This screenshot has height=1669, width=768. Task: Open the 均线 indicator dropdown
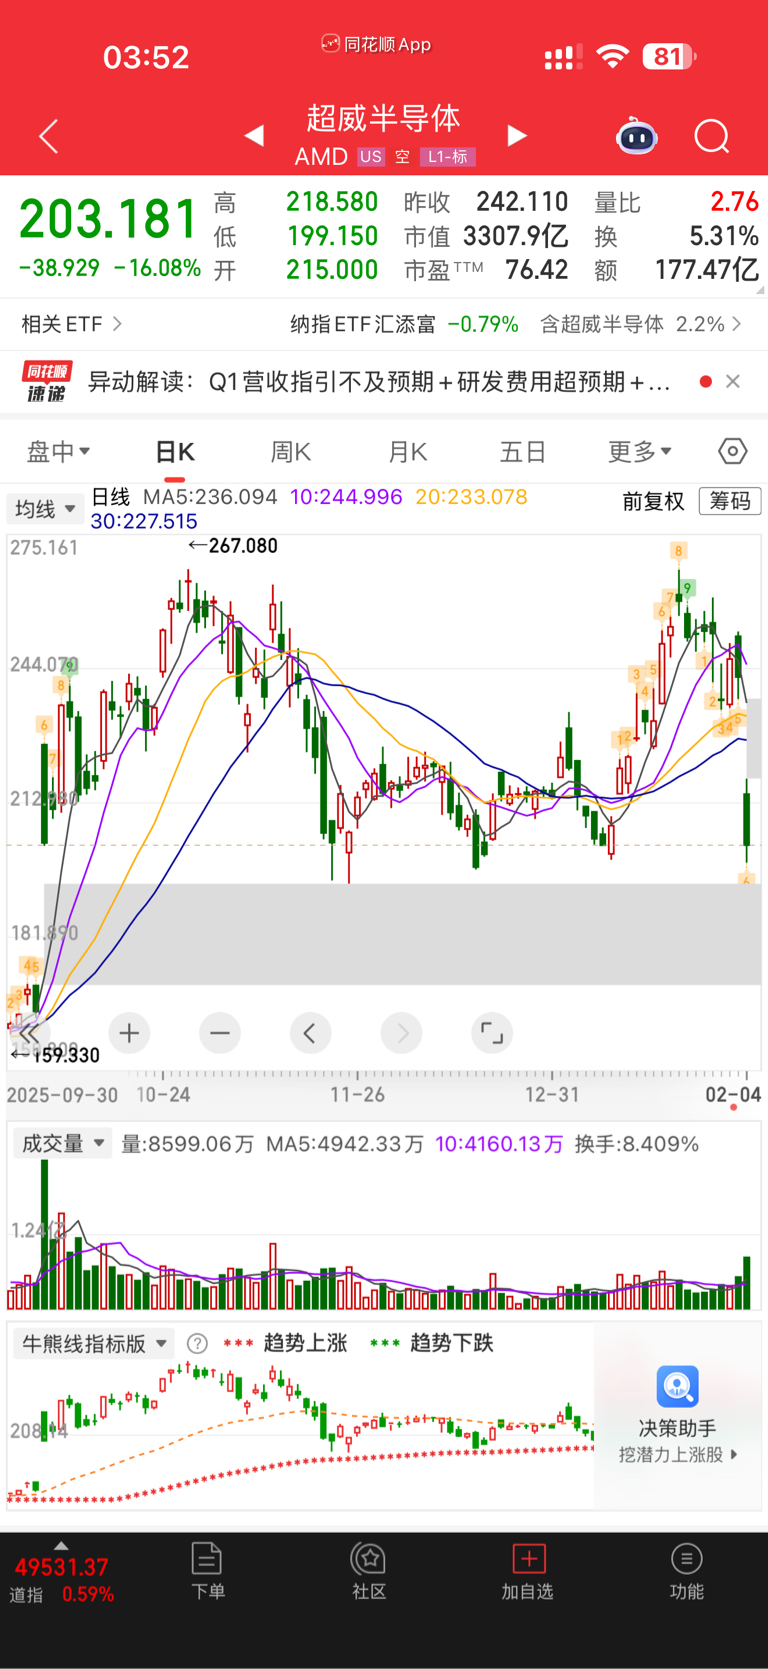[x=45, y=509]
